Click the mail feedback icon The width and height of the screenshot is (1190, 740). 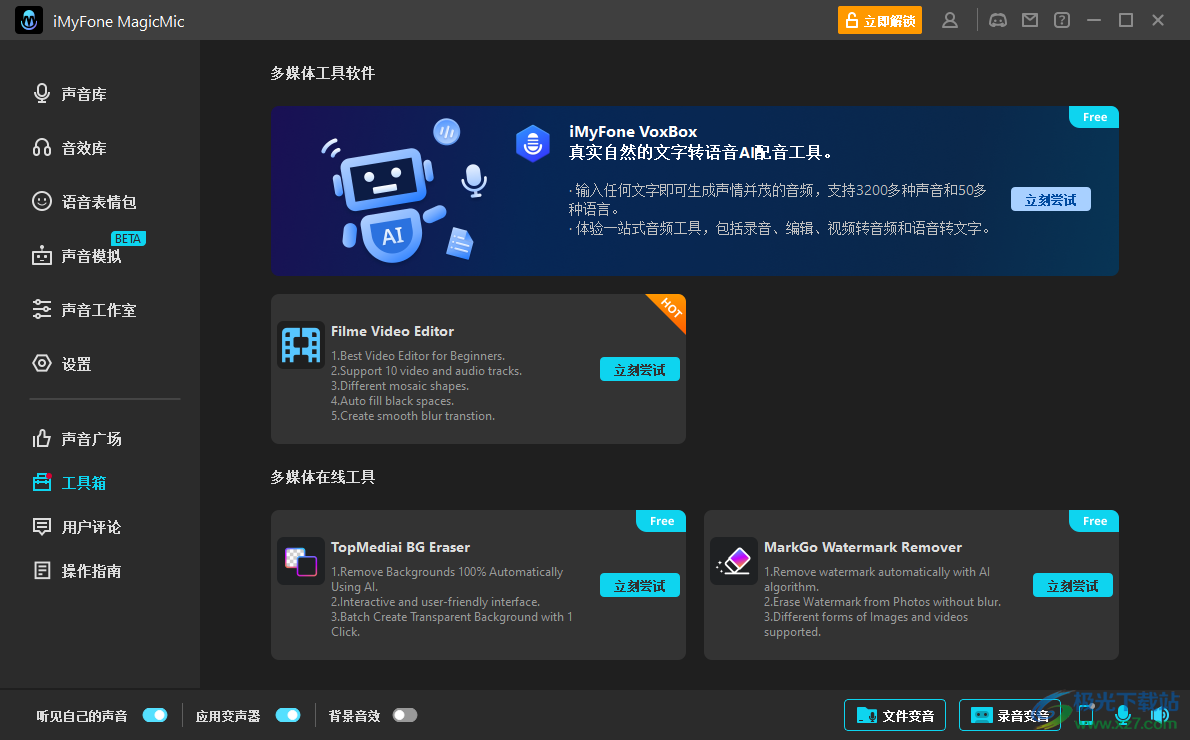[1030, 20]
